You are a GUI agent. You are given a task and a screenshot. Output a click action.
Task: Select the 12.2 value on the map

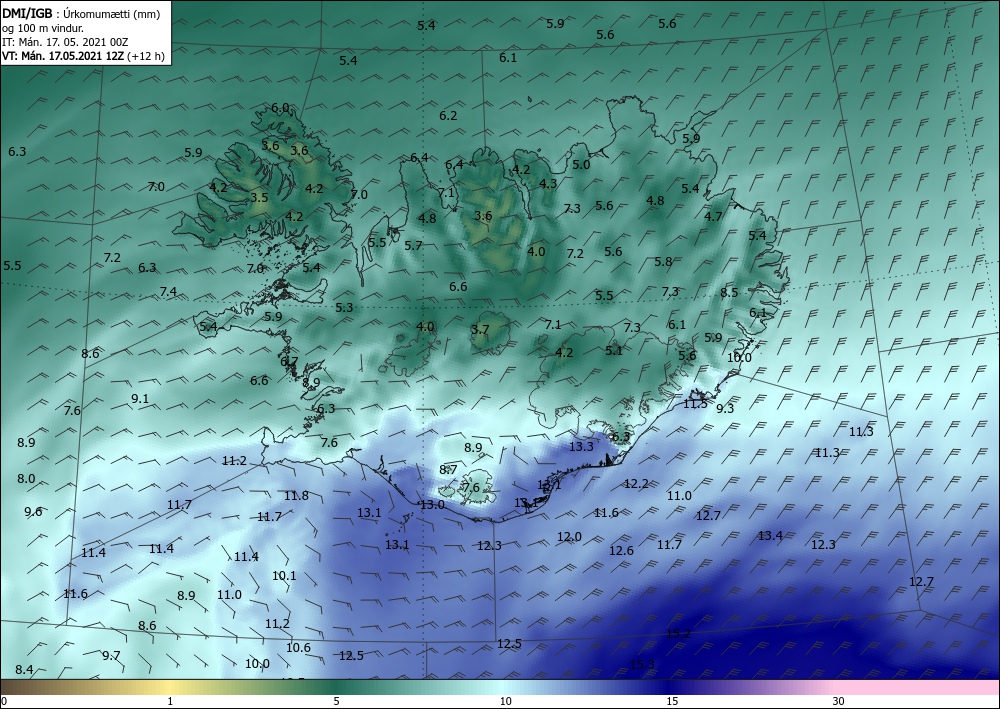coord(636,484)
